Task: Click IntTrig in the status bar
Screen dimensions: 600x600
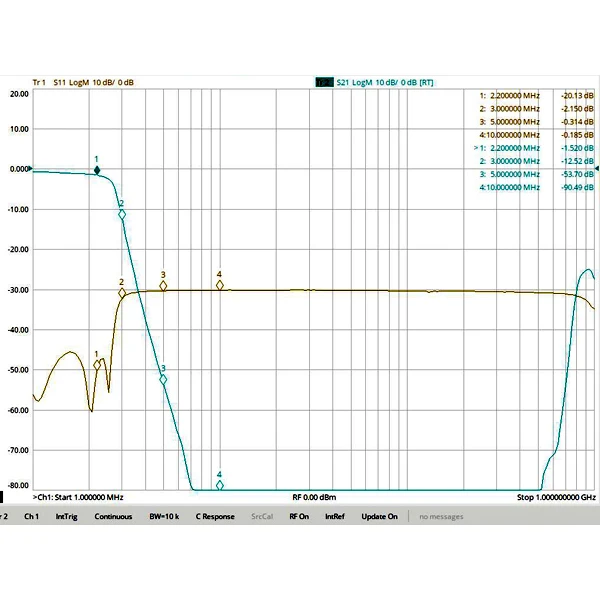Action: [67, 517]
